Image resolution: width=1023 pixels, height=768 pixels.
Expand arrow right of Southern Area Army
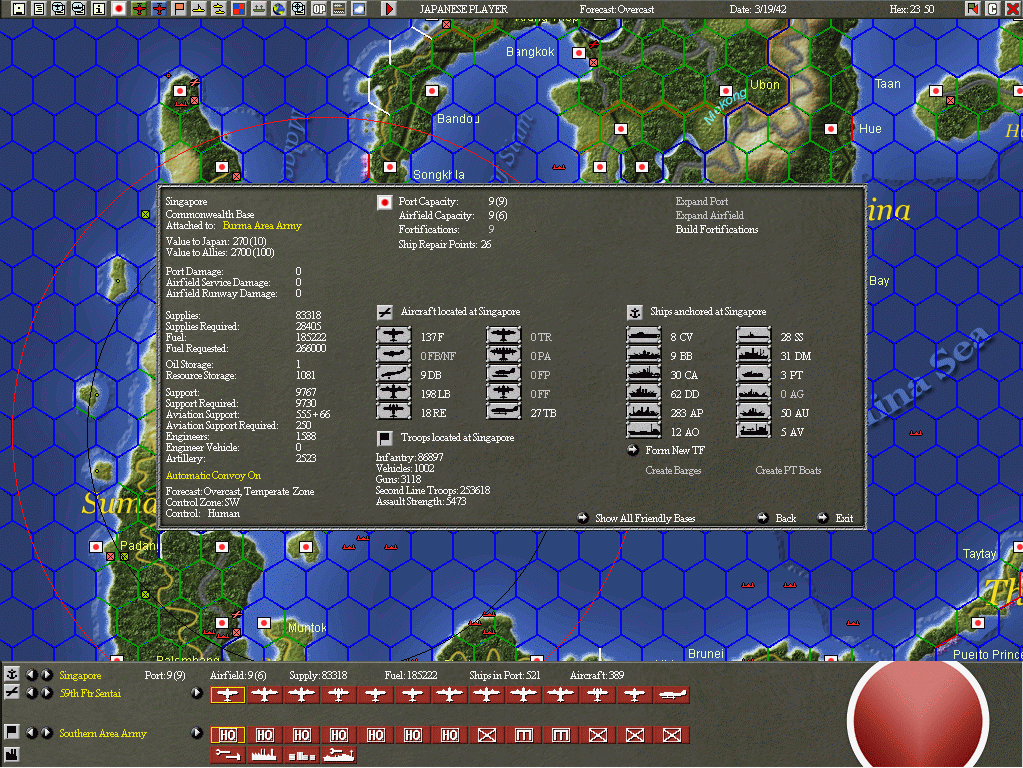(x=196, y=733)
